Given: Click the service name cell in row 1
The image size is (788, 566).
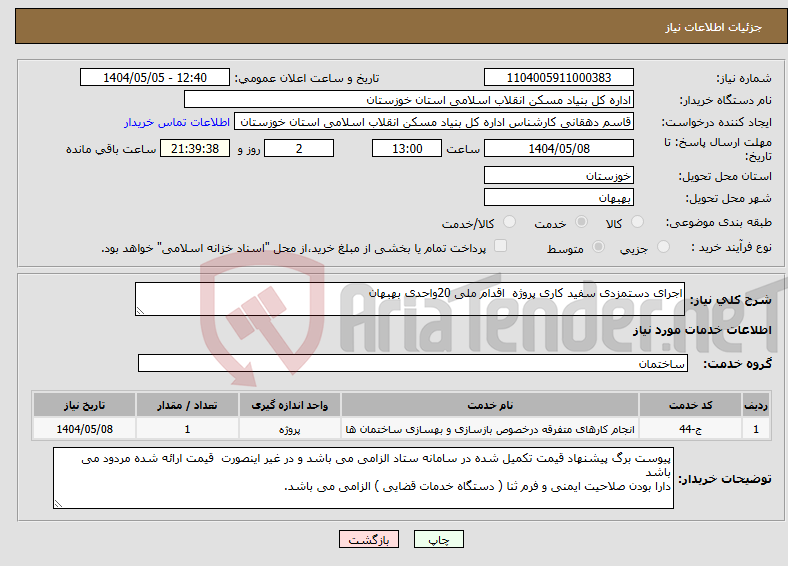Looking at the screenshot, I should click(490, 429).
